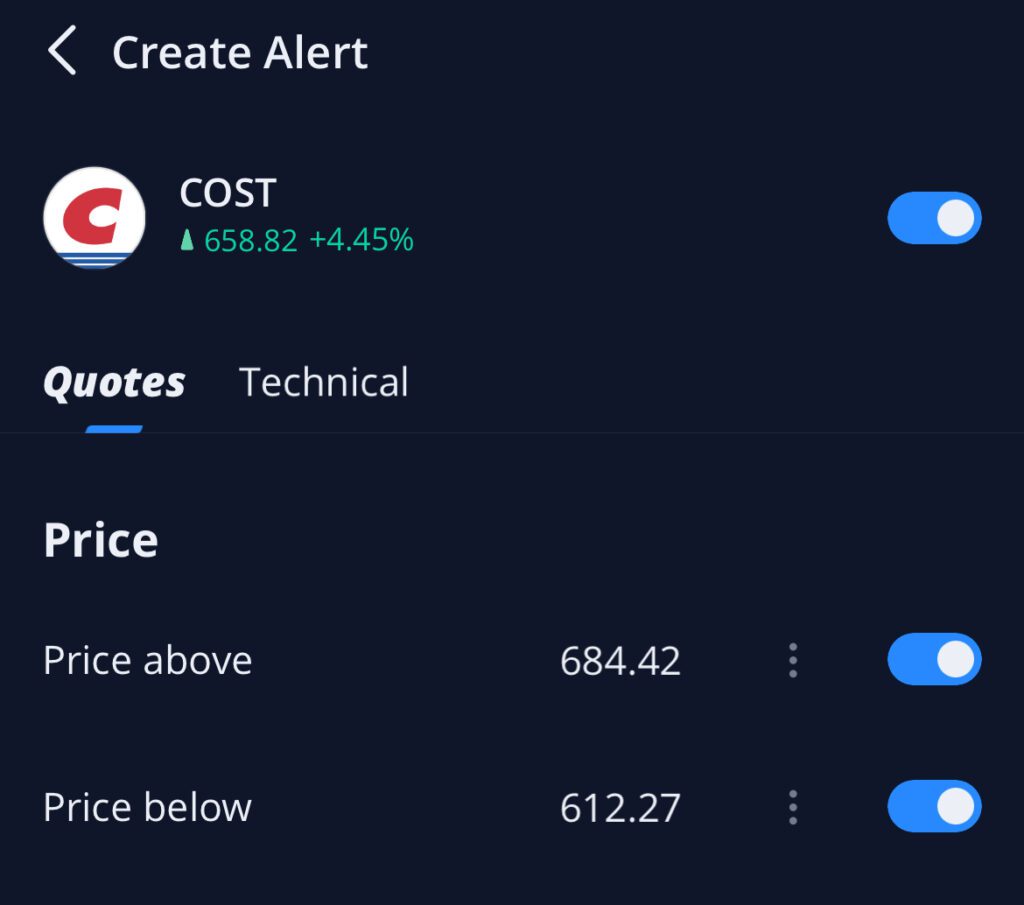Disable the Price above alert toggle
The height and width of the screenshot is (905, 1024).
934,660
